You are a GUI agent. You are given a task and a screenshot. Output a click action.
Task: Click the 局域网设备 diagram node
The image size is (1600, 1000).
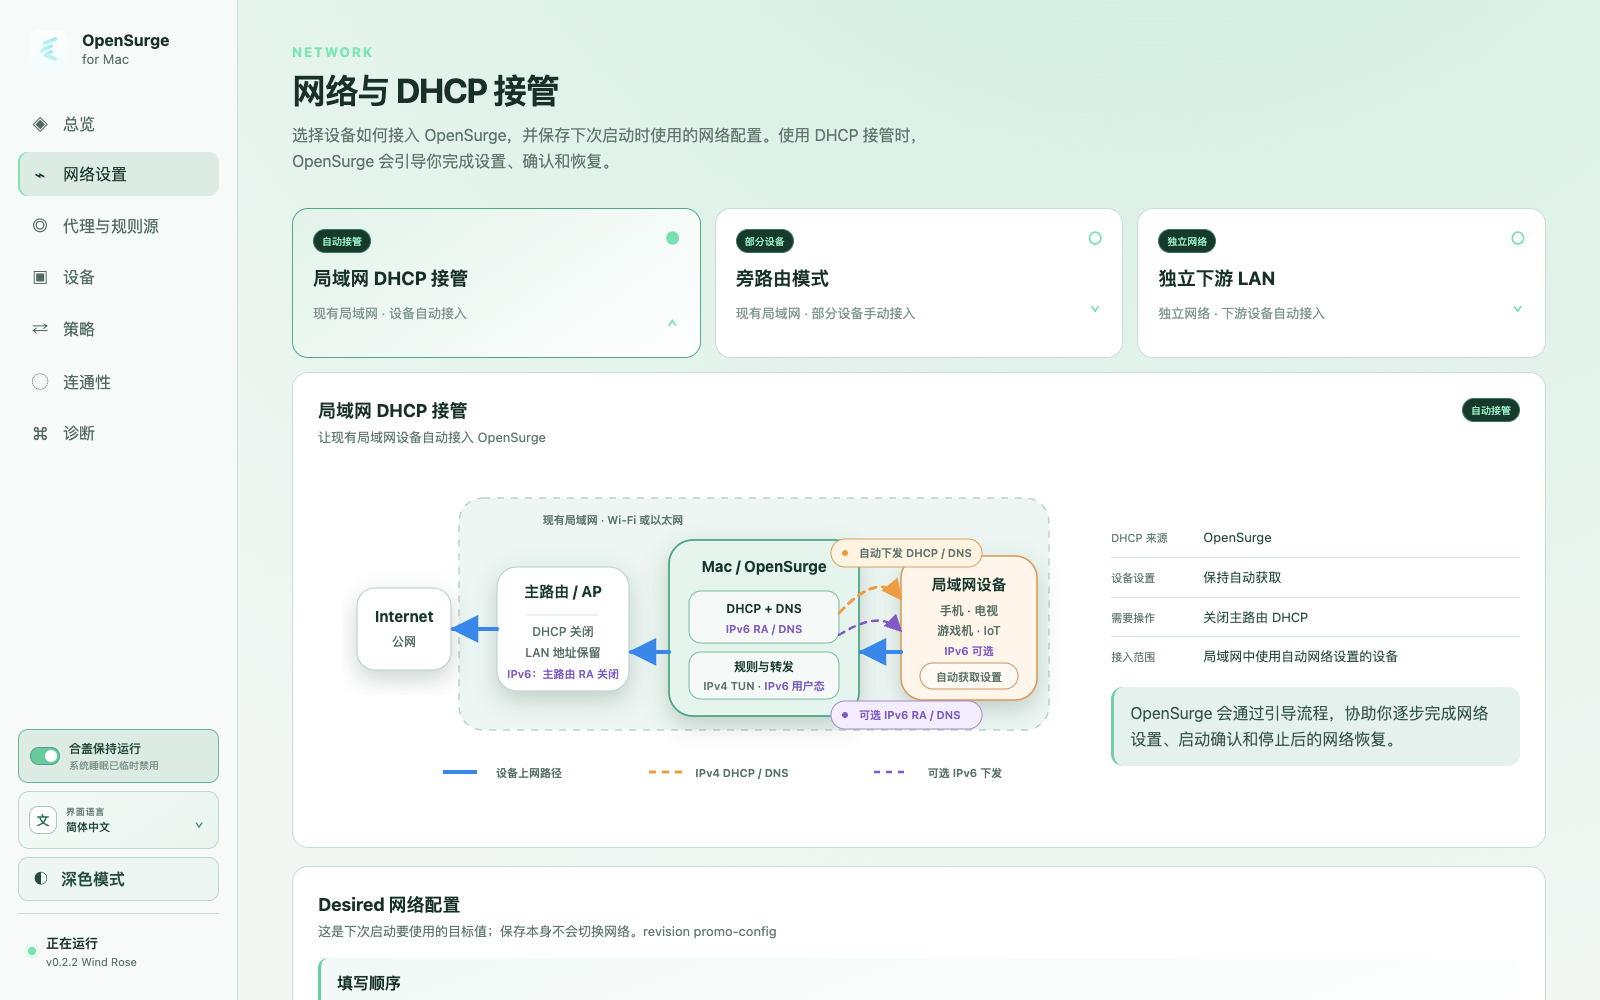coord(969,627)
